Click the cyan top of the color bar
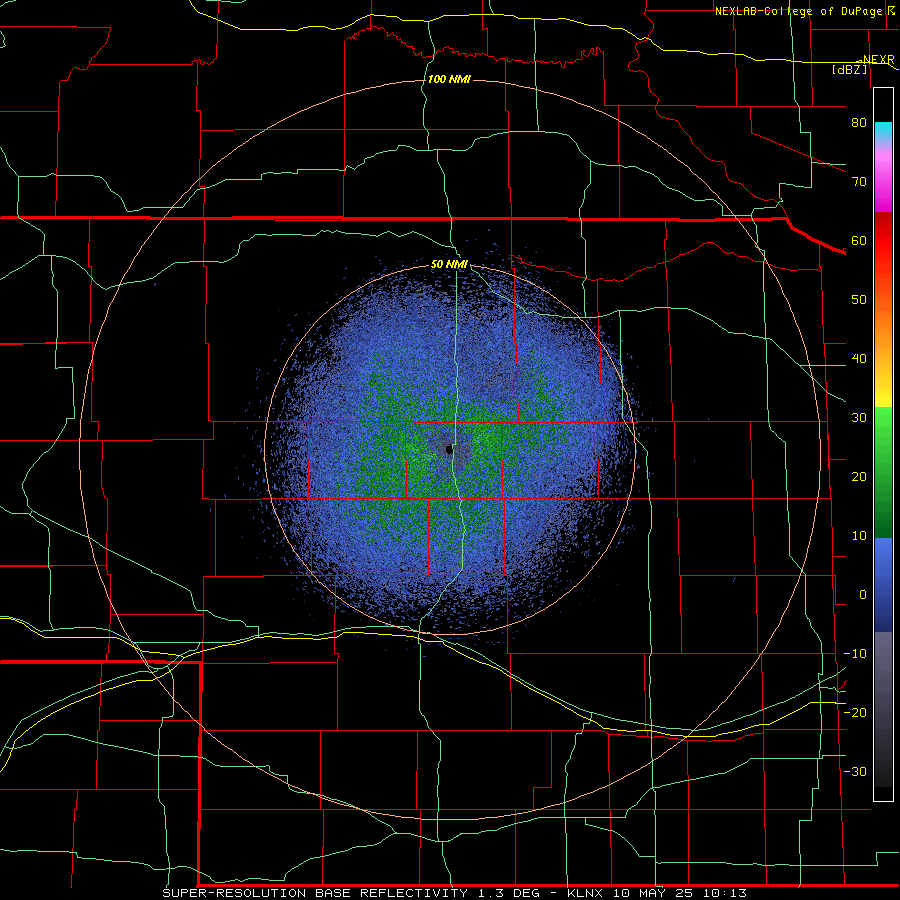Viewport: 900px width, 900px height. tap(883, 131)
